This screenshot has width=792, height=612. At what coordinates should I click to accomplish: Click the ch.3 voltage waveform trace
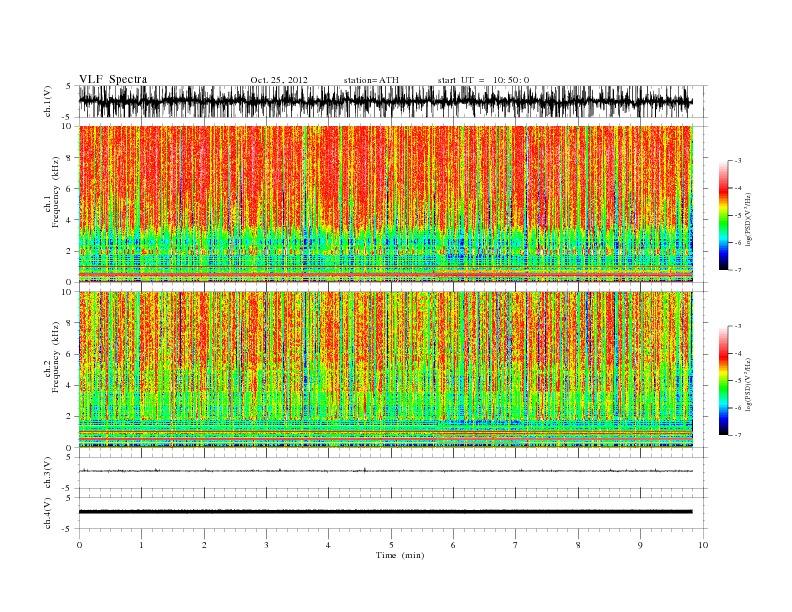[385, 471]
